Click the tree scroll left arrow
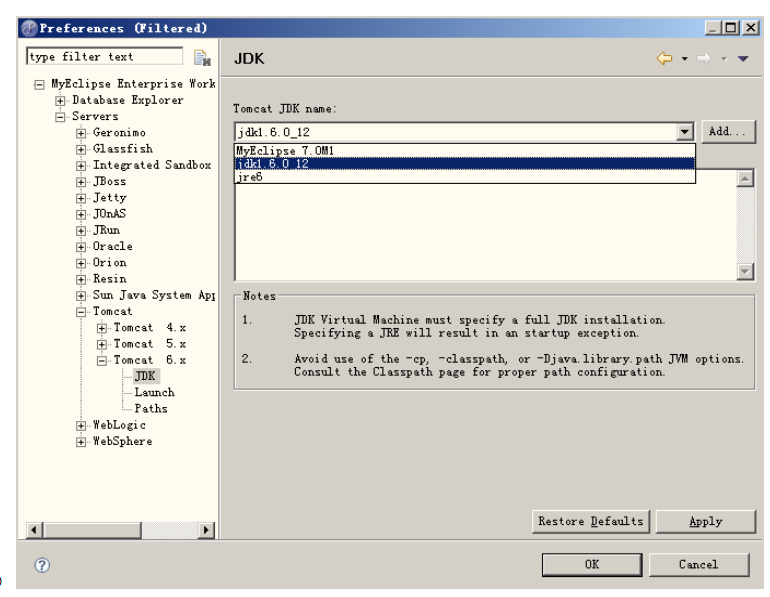 point(34,530)
